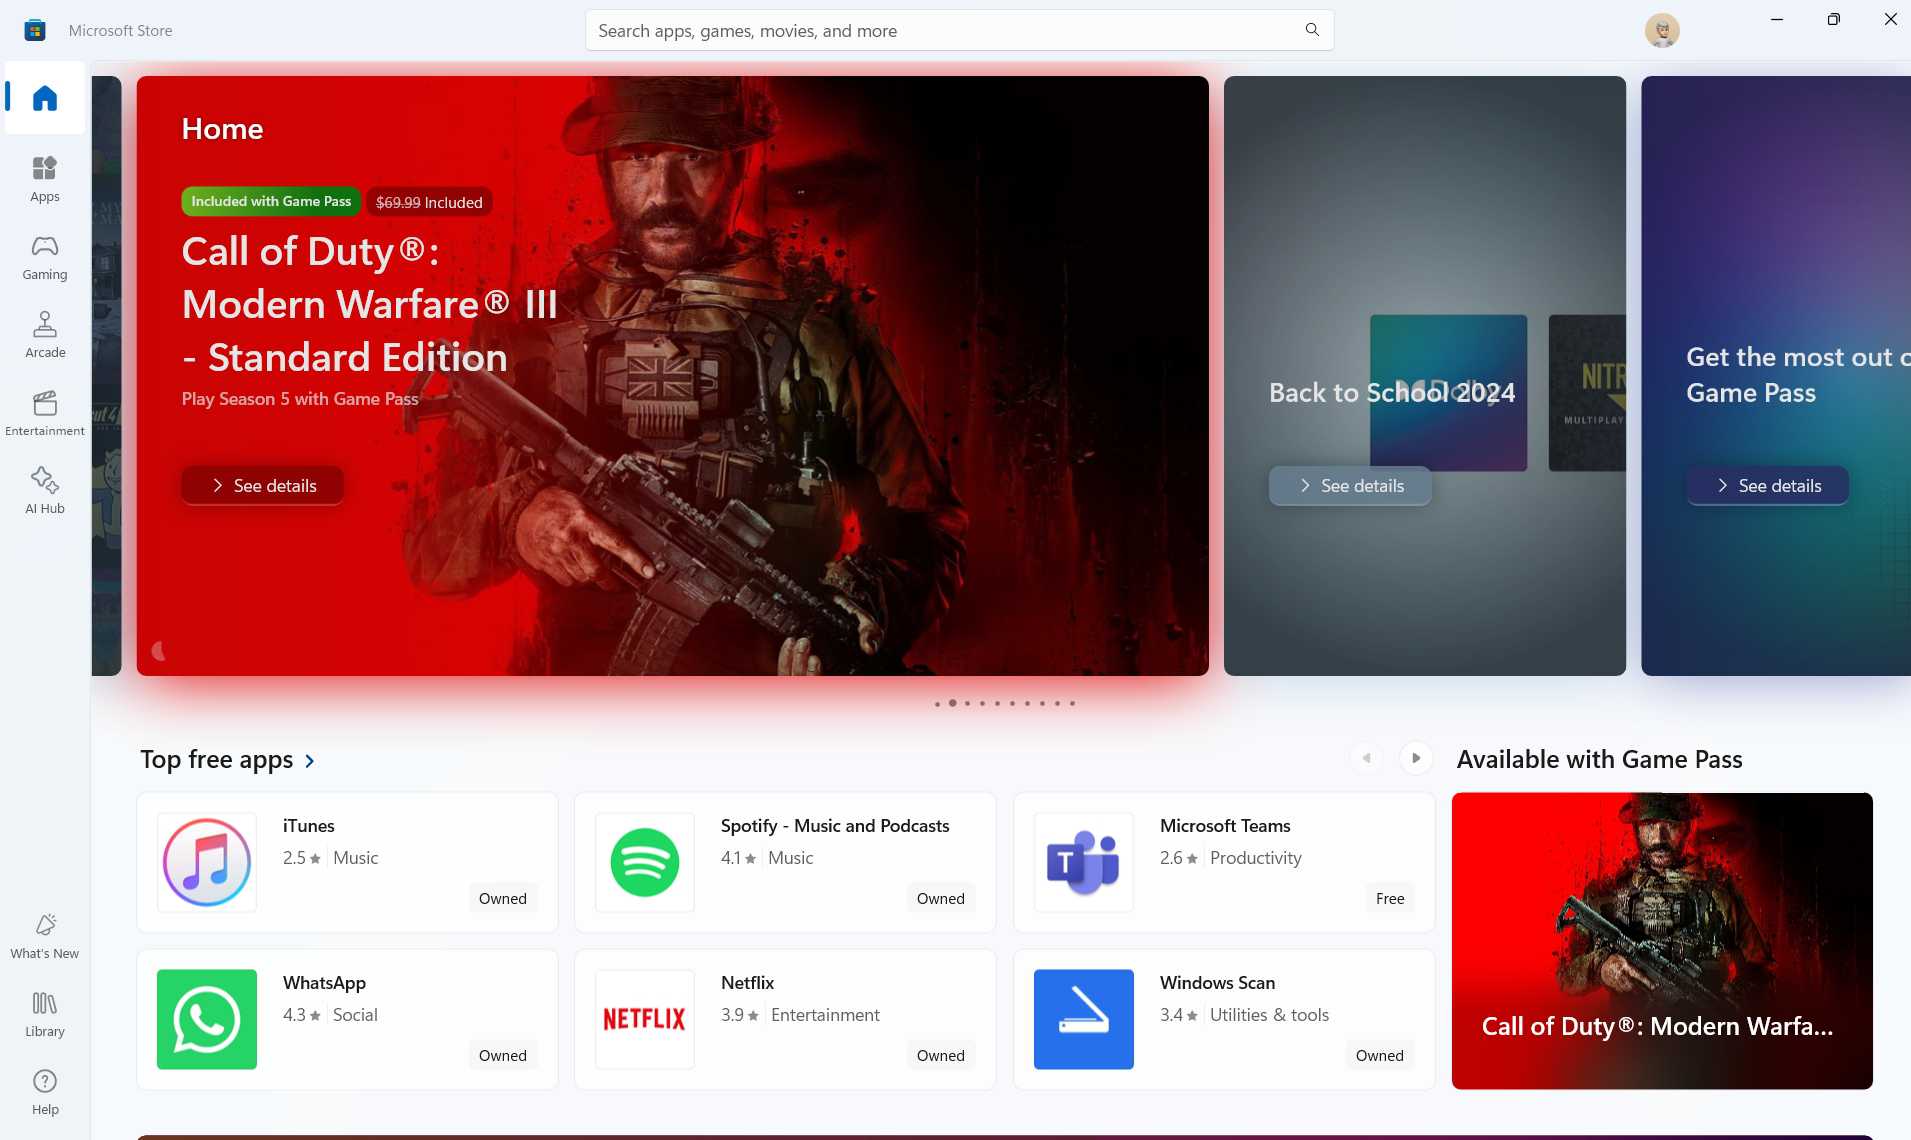
Task: Click the $69.99 Included price tag
Action: 429,202
